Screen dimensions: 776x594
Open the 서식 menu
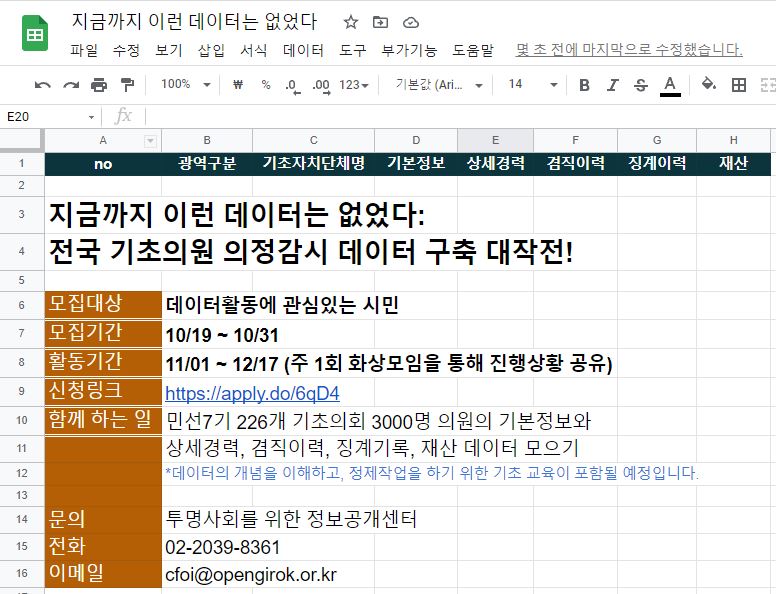pyautogui.click(x=254, y=50)
